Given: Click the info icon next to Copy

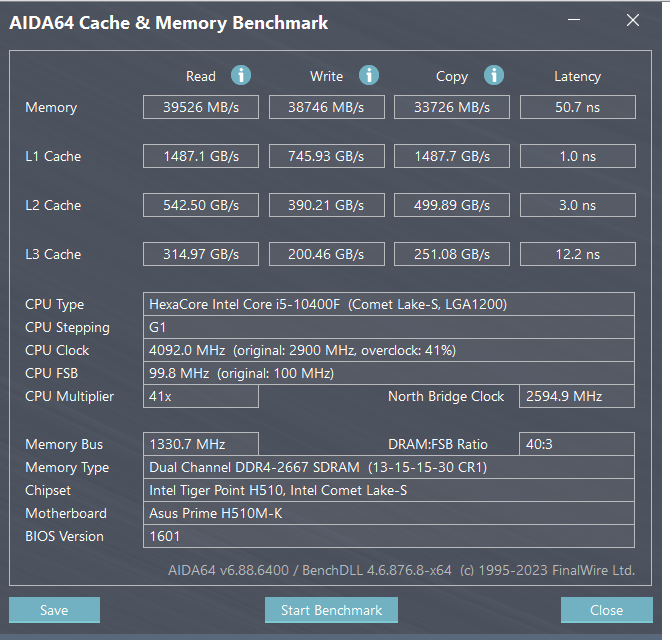Looking at the screenshot, I should (494, 76).
